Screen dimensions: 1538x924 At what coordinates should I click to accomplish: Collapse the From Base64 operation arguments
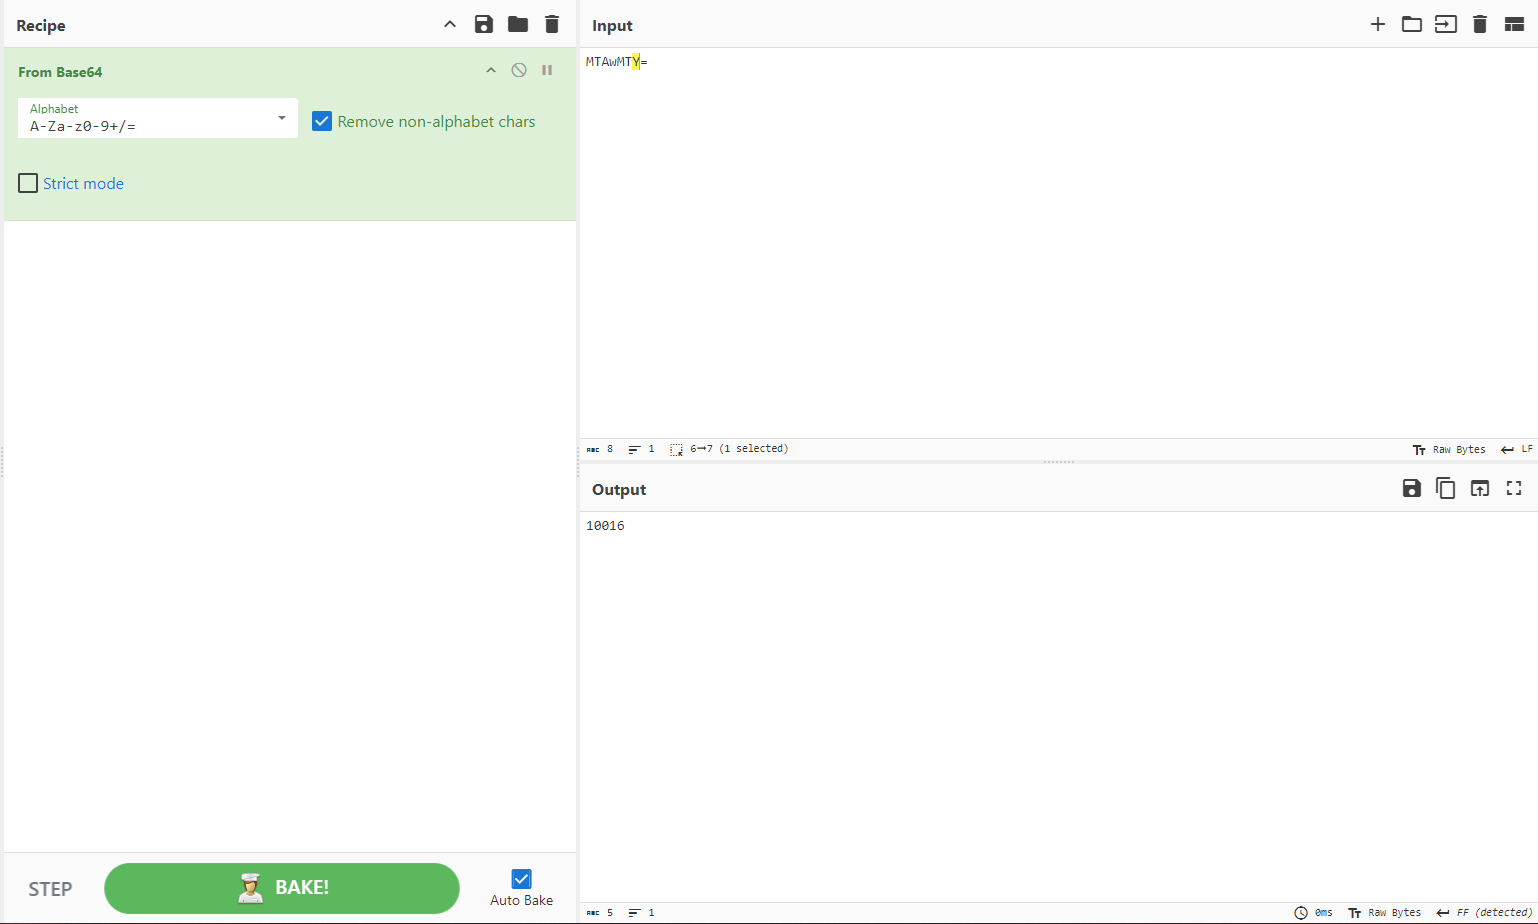click(491, 70)
